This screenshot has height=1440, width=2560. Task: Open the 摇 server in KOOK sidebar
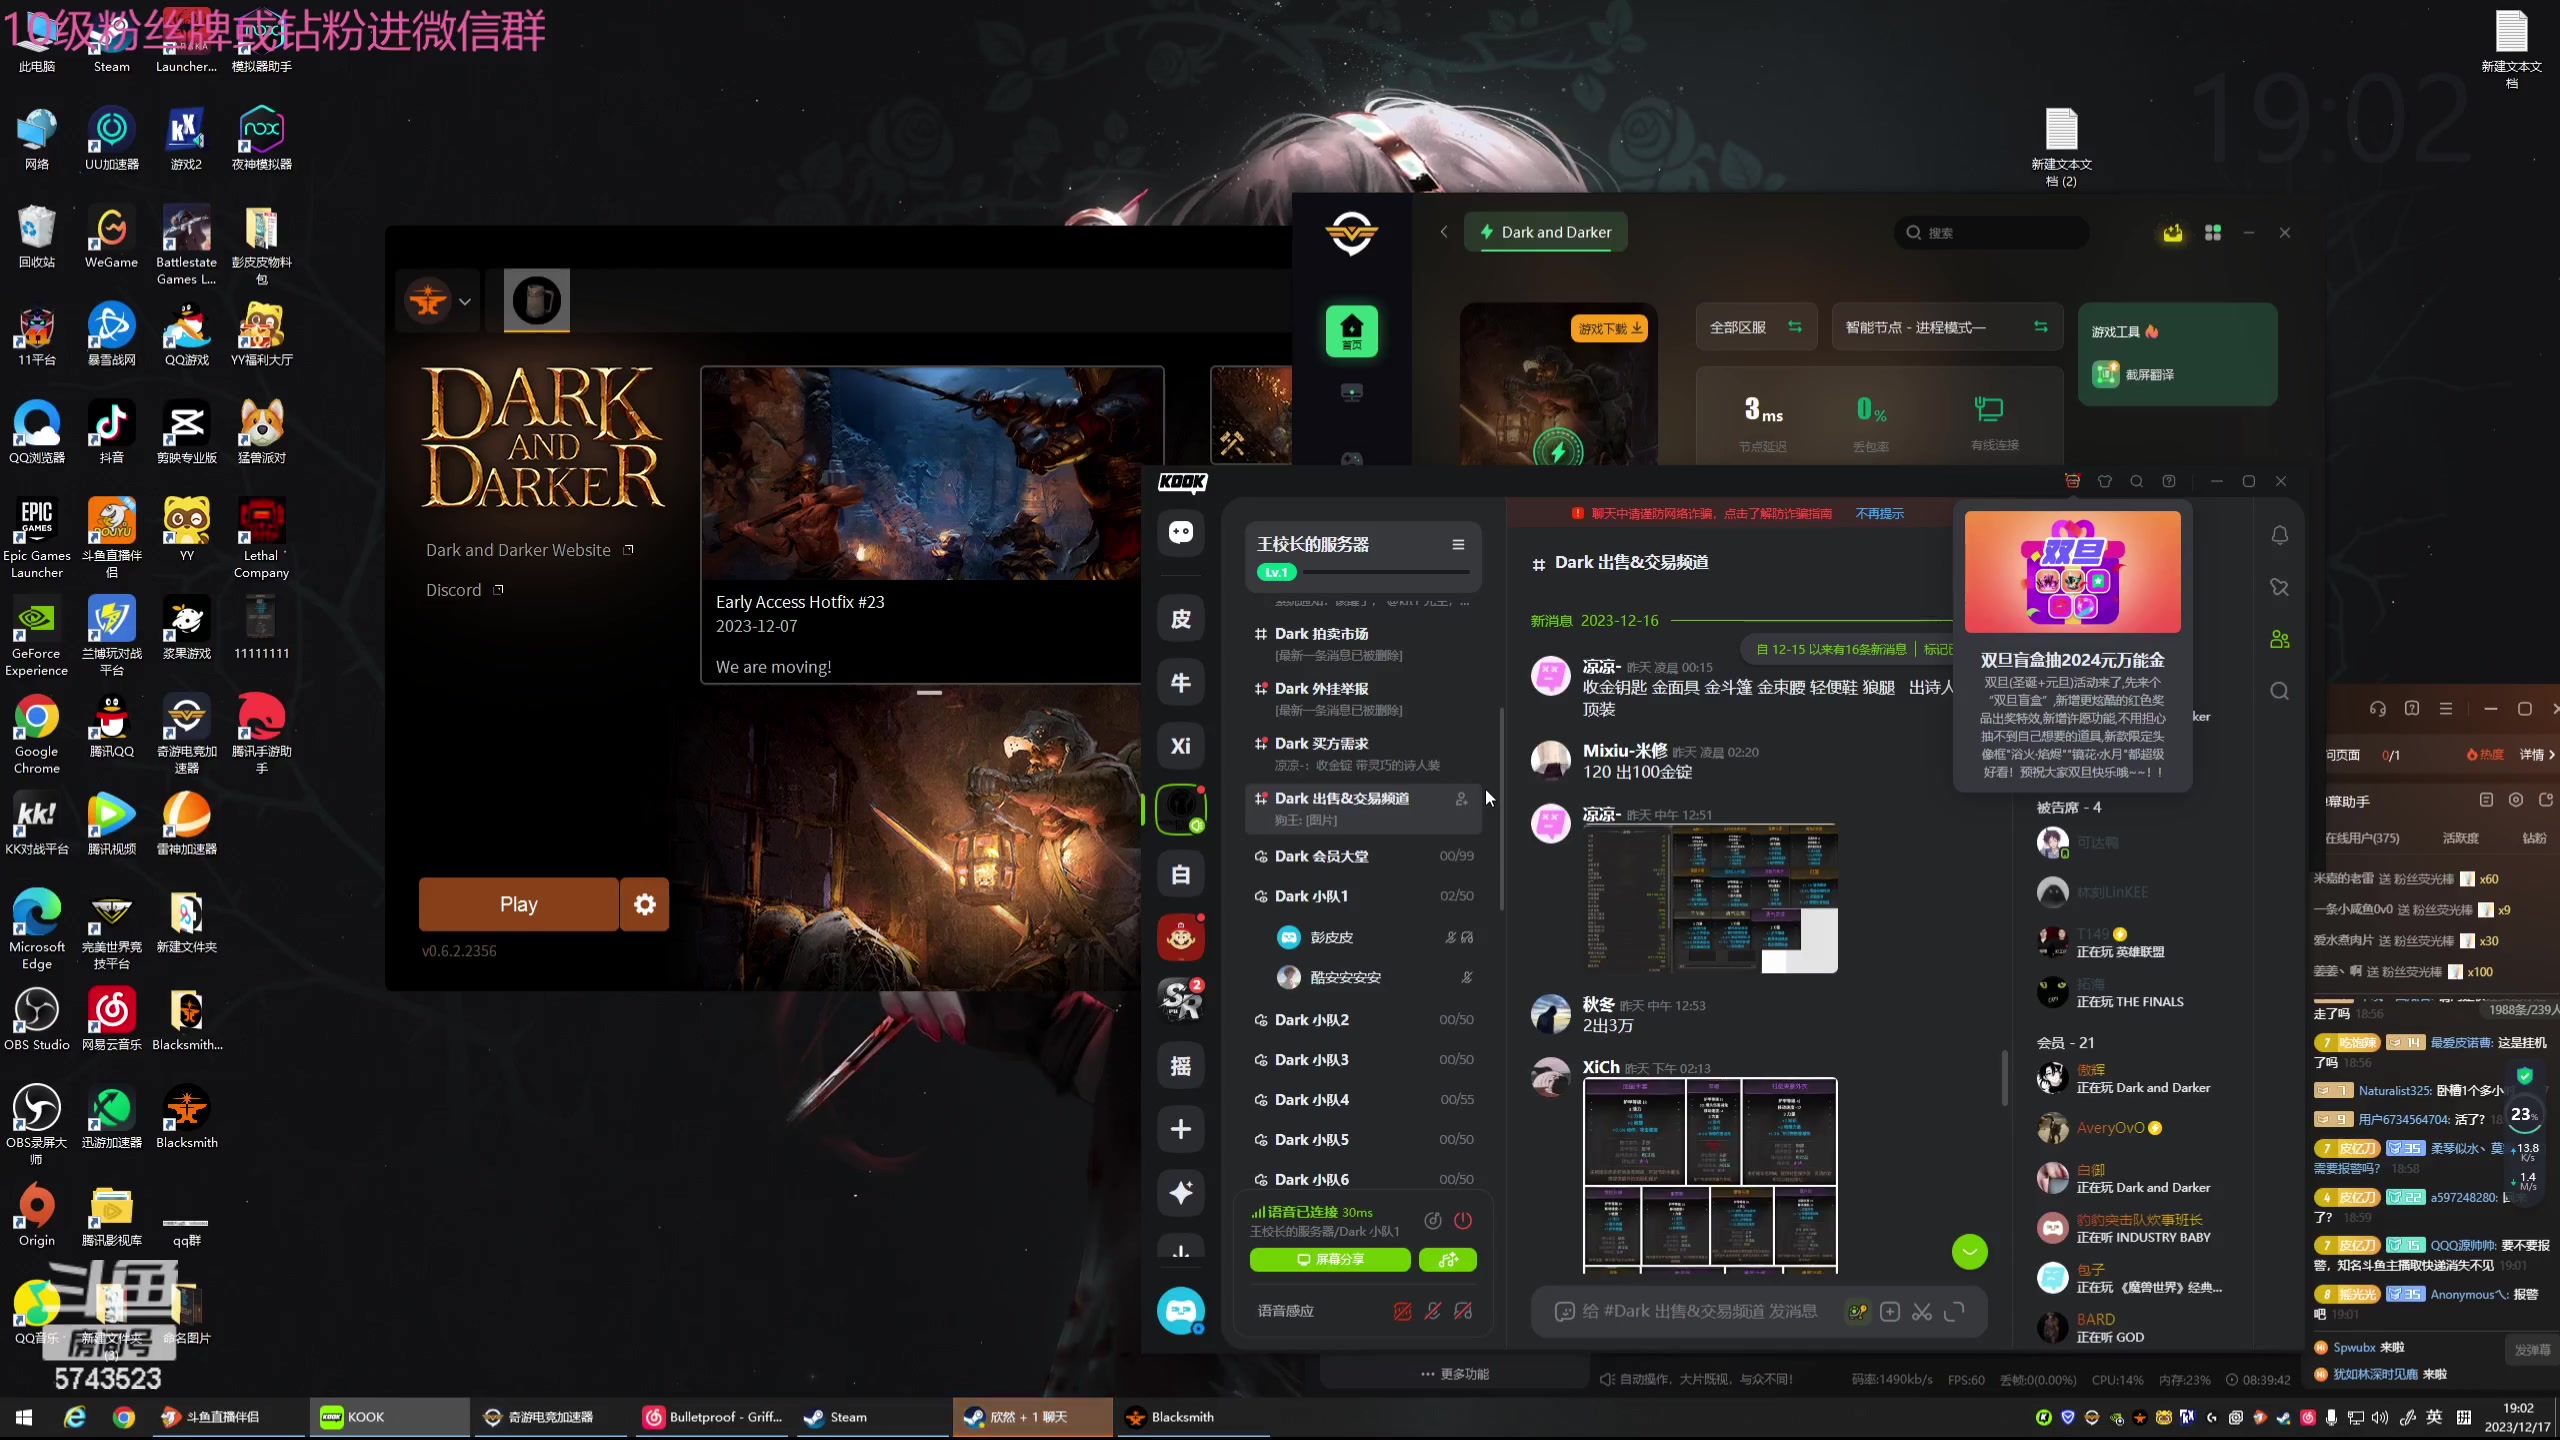(x=1181, y=1066)
